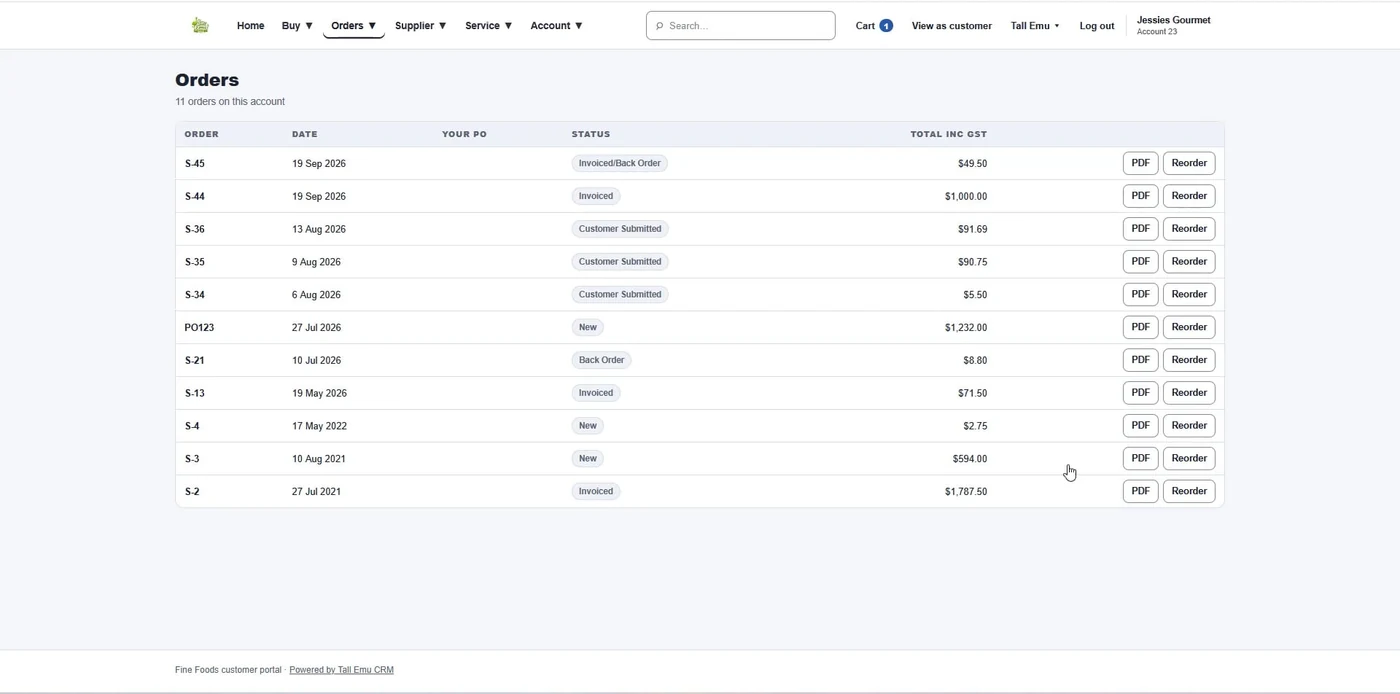Expand the Account menu

(x=557, y=26)
